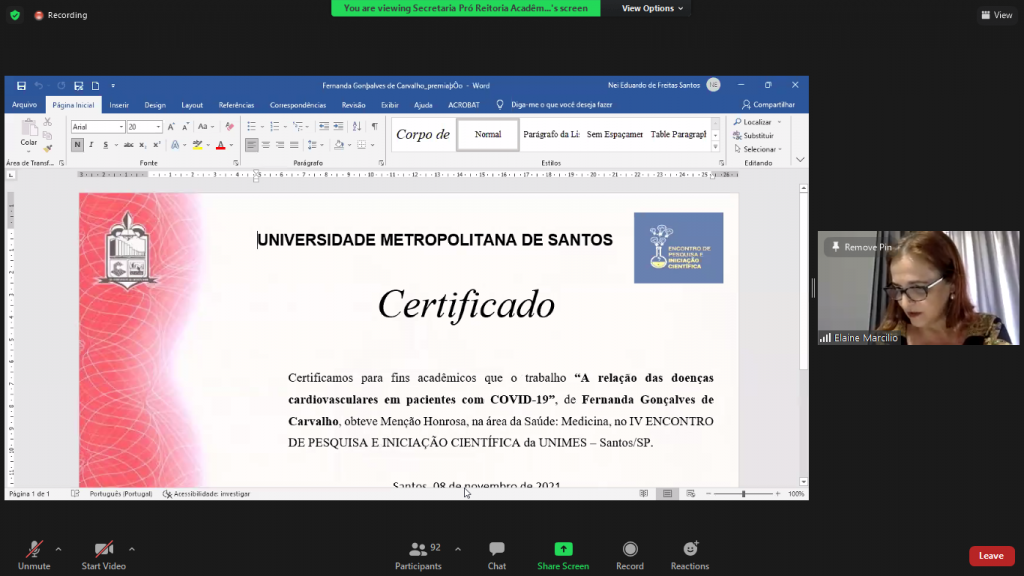Zoom out using the minus icon in status bar
This screenshot has height=576, width=1024.
(x=709, y=494)
